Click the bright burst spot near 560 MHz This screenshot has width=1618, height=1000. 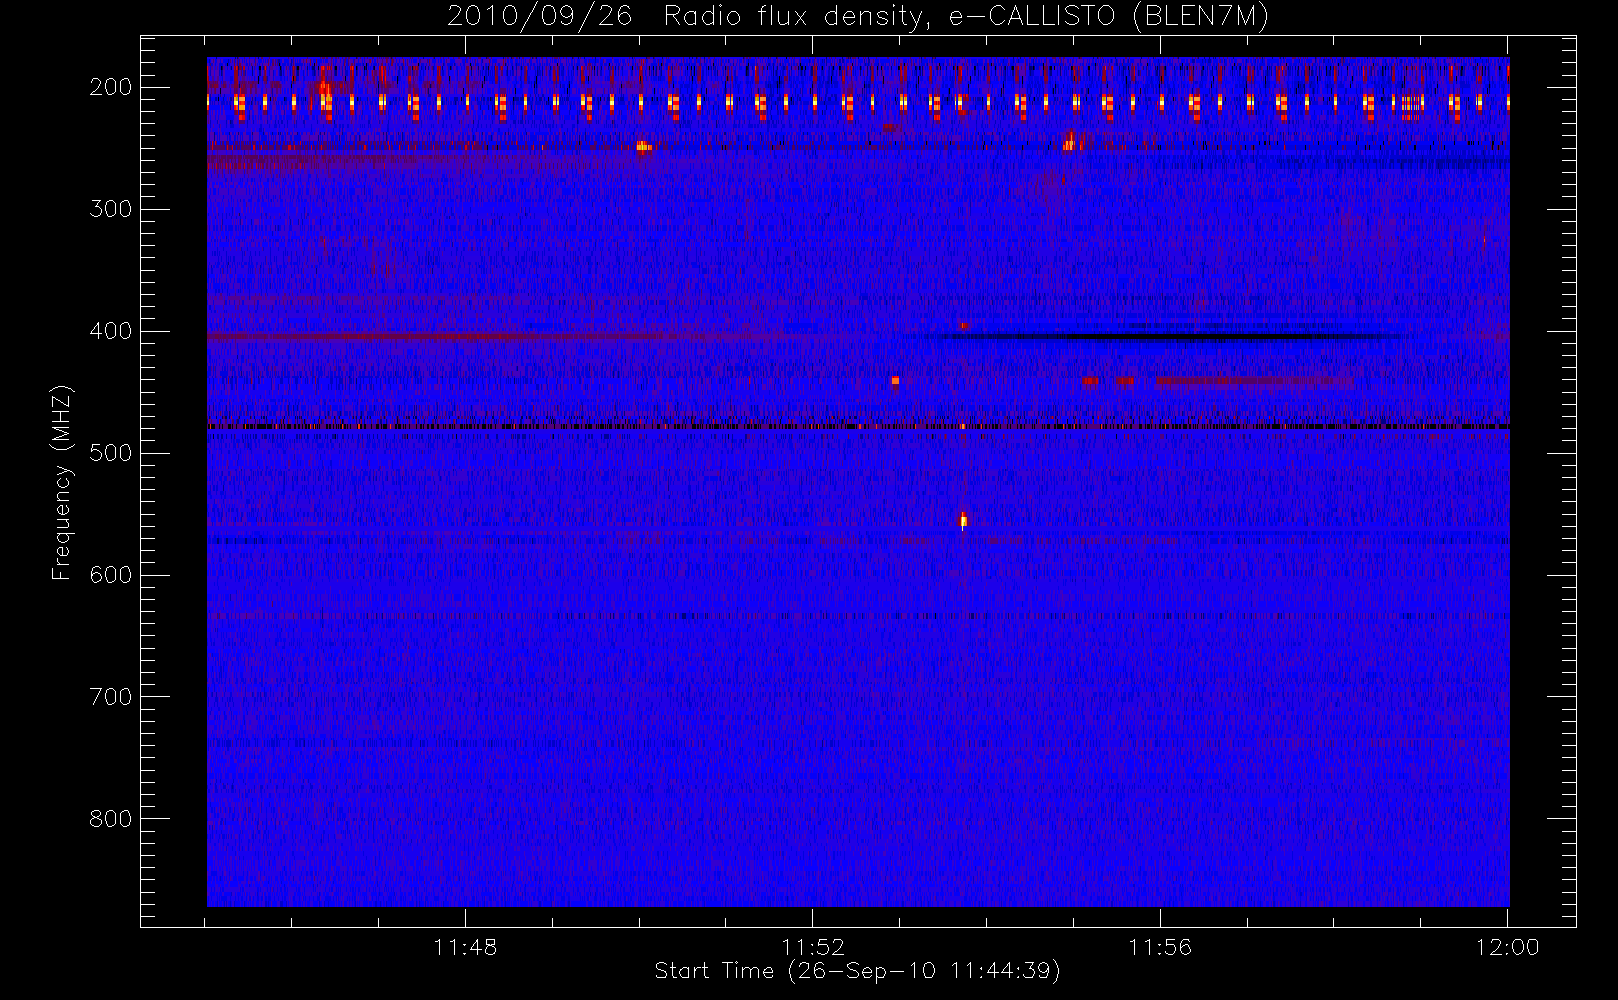click(963, 520)
